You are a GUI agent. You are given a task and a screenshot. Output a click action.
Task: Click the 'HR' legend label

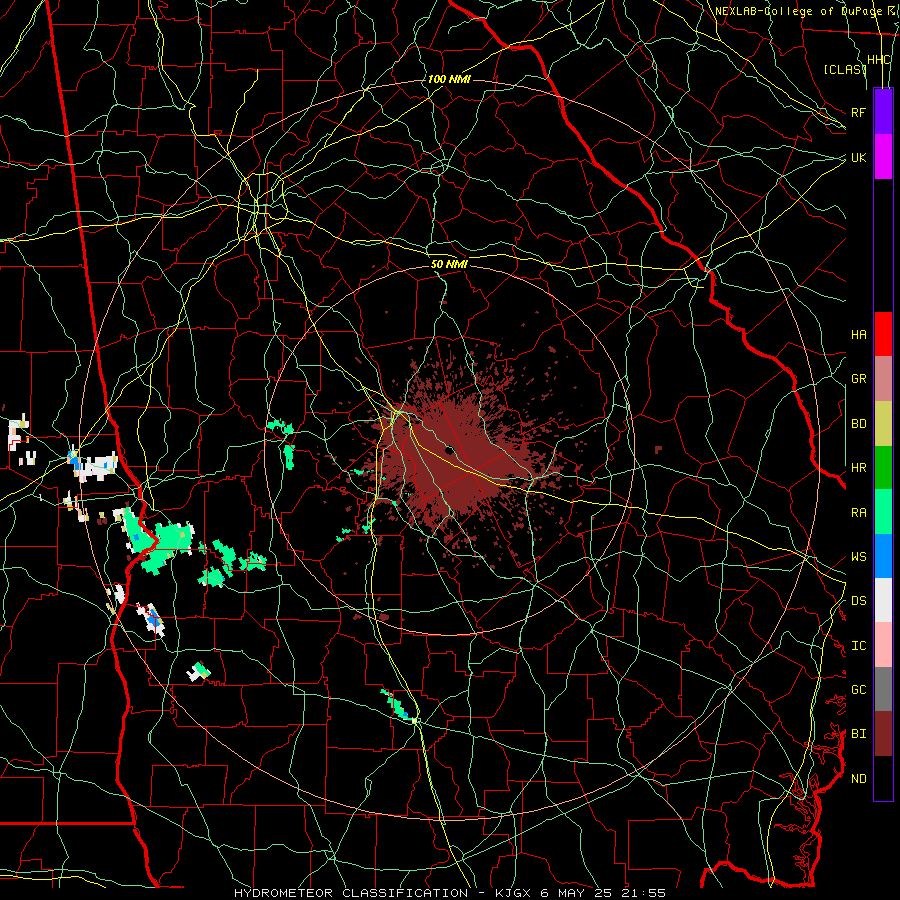858,468
